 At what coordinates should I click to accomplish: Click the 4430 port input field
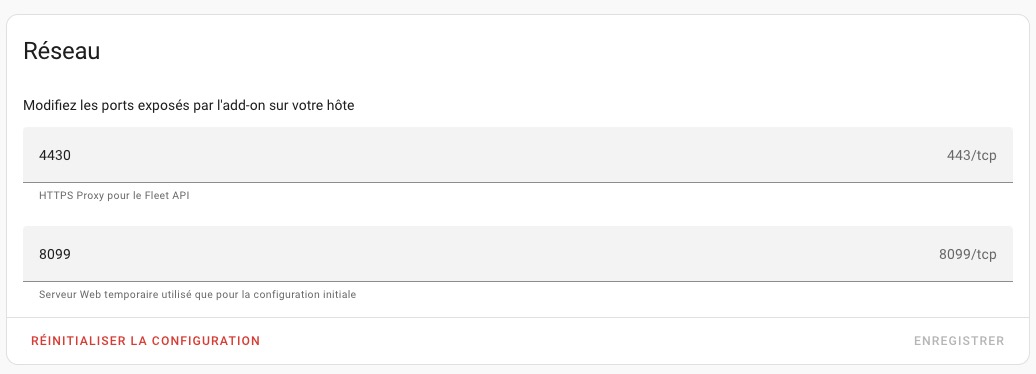[x=518, y=155]
